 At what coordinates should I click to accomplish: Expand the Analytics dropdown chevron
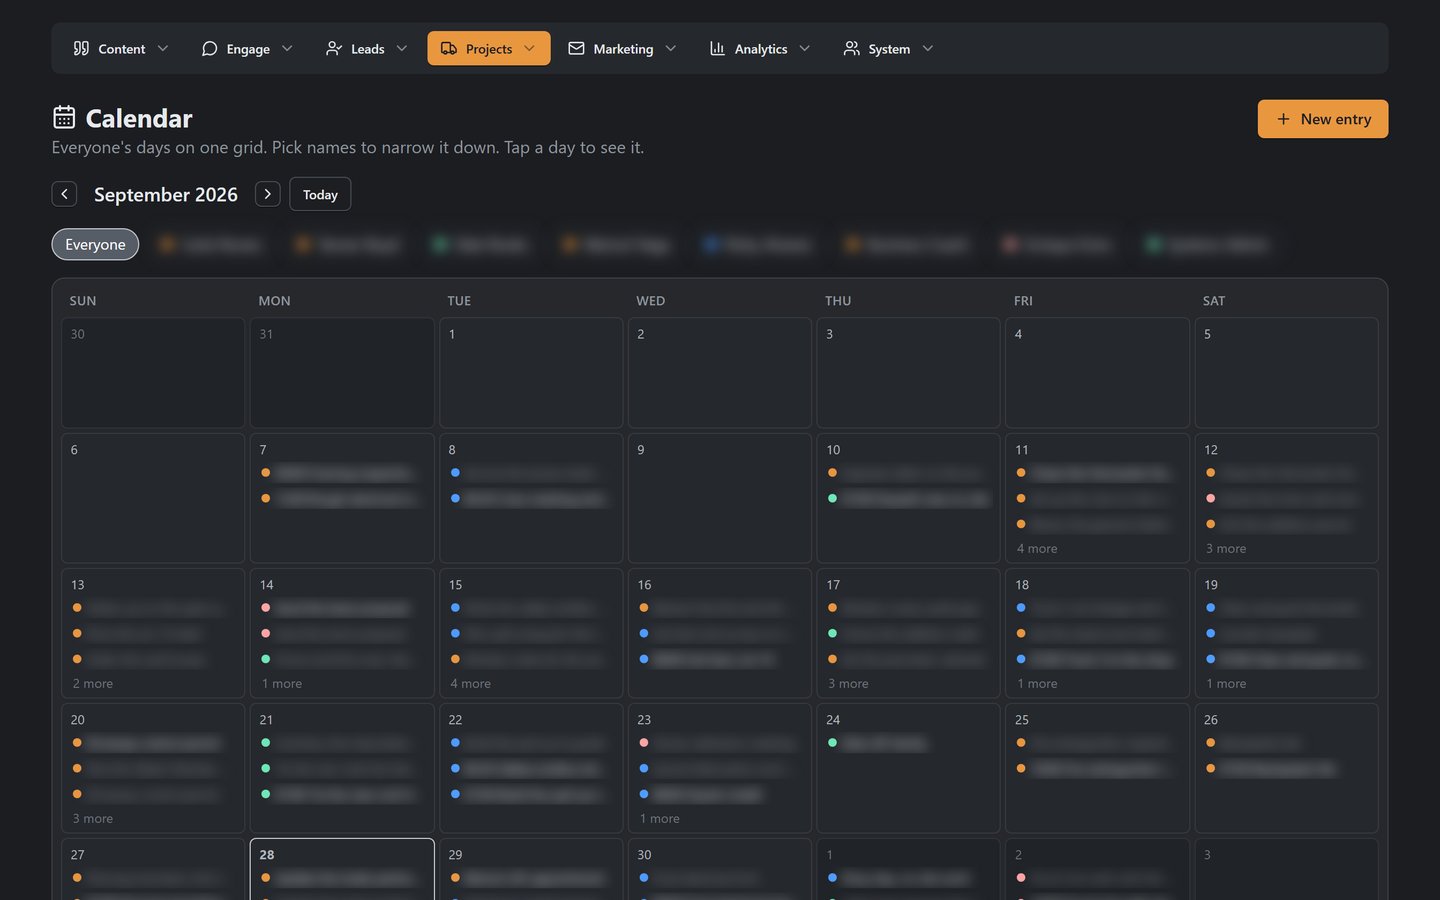805,48
